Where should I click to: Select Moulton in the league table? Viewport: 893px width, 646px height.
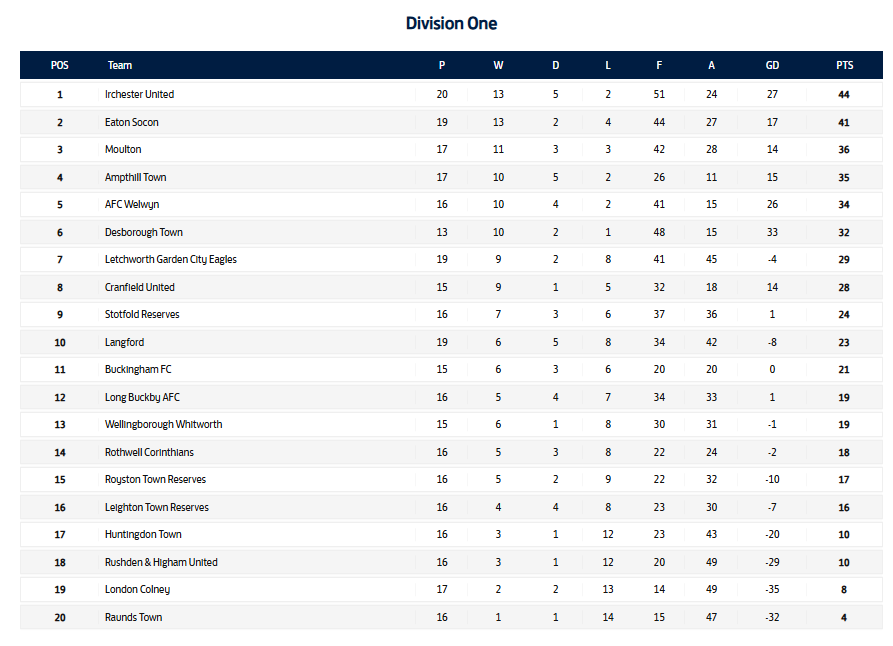point(123,150)
